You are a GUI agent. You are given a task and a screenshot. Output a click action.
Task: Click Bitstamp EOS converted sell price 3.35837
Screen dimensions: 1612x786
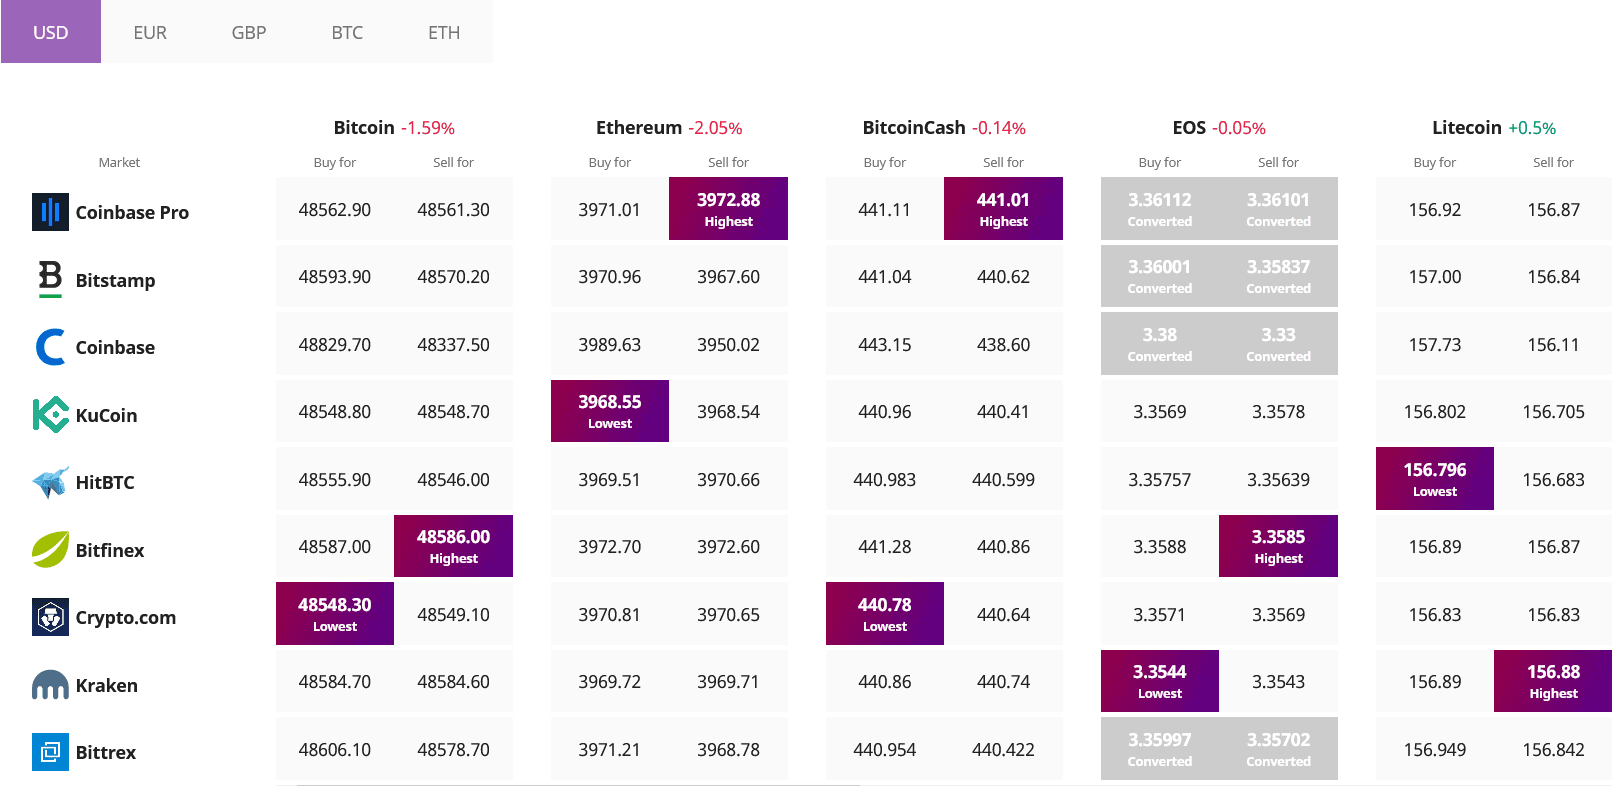tap(1278, 276)
